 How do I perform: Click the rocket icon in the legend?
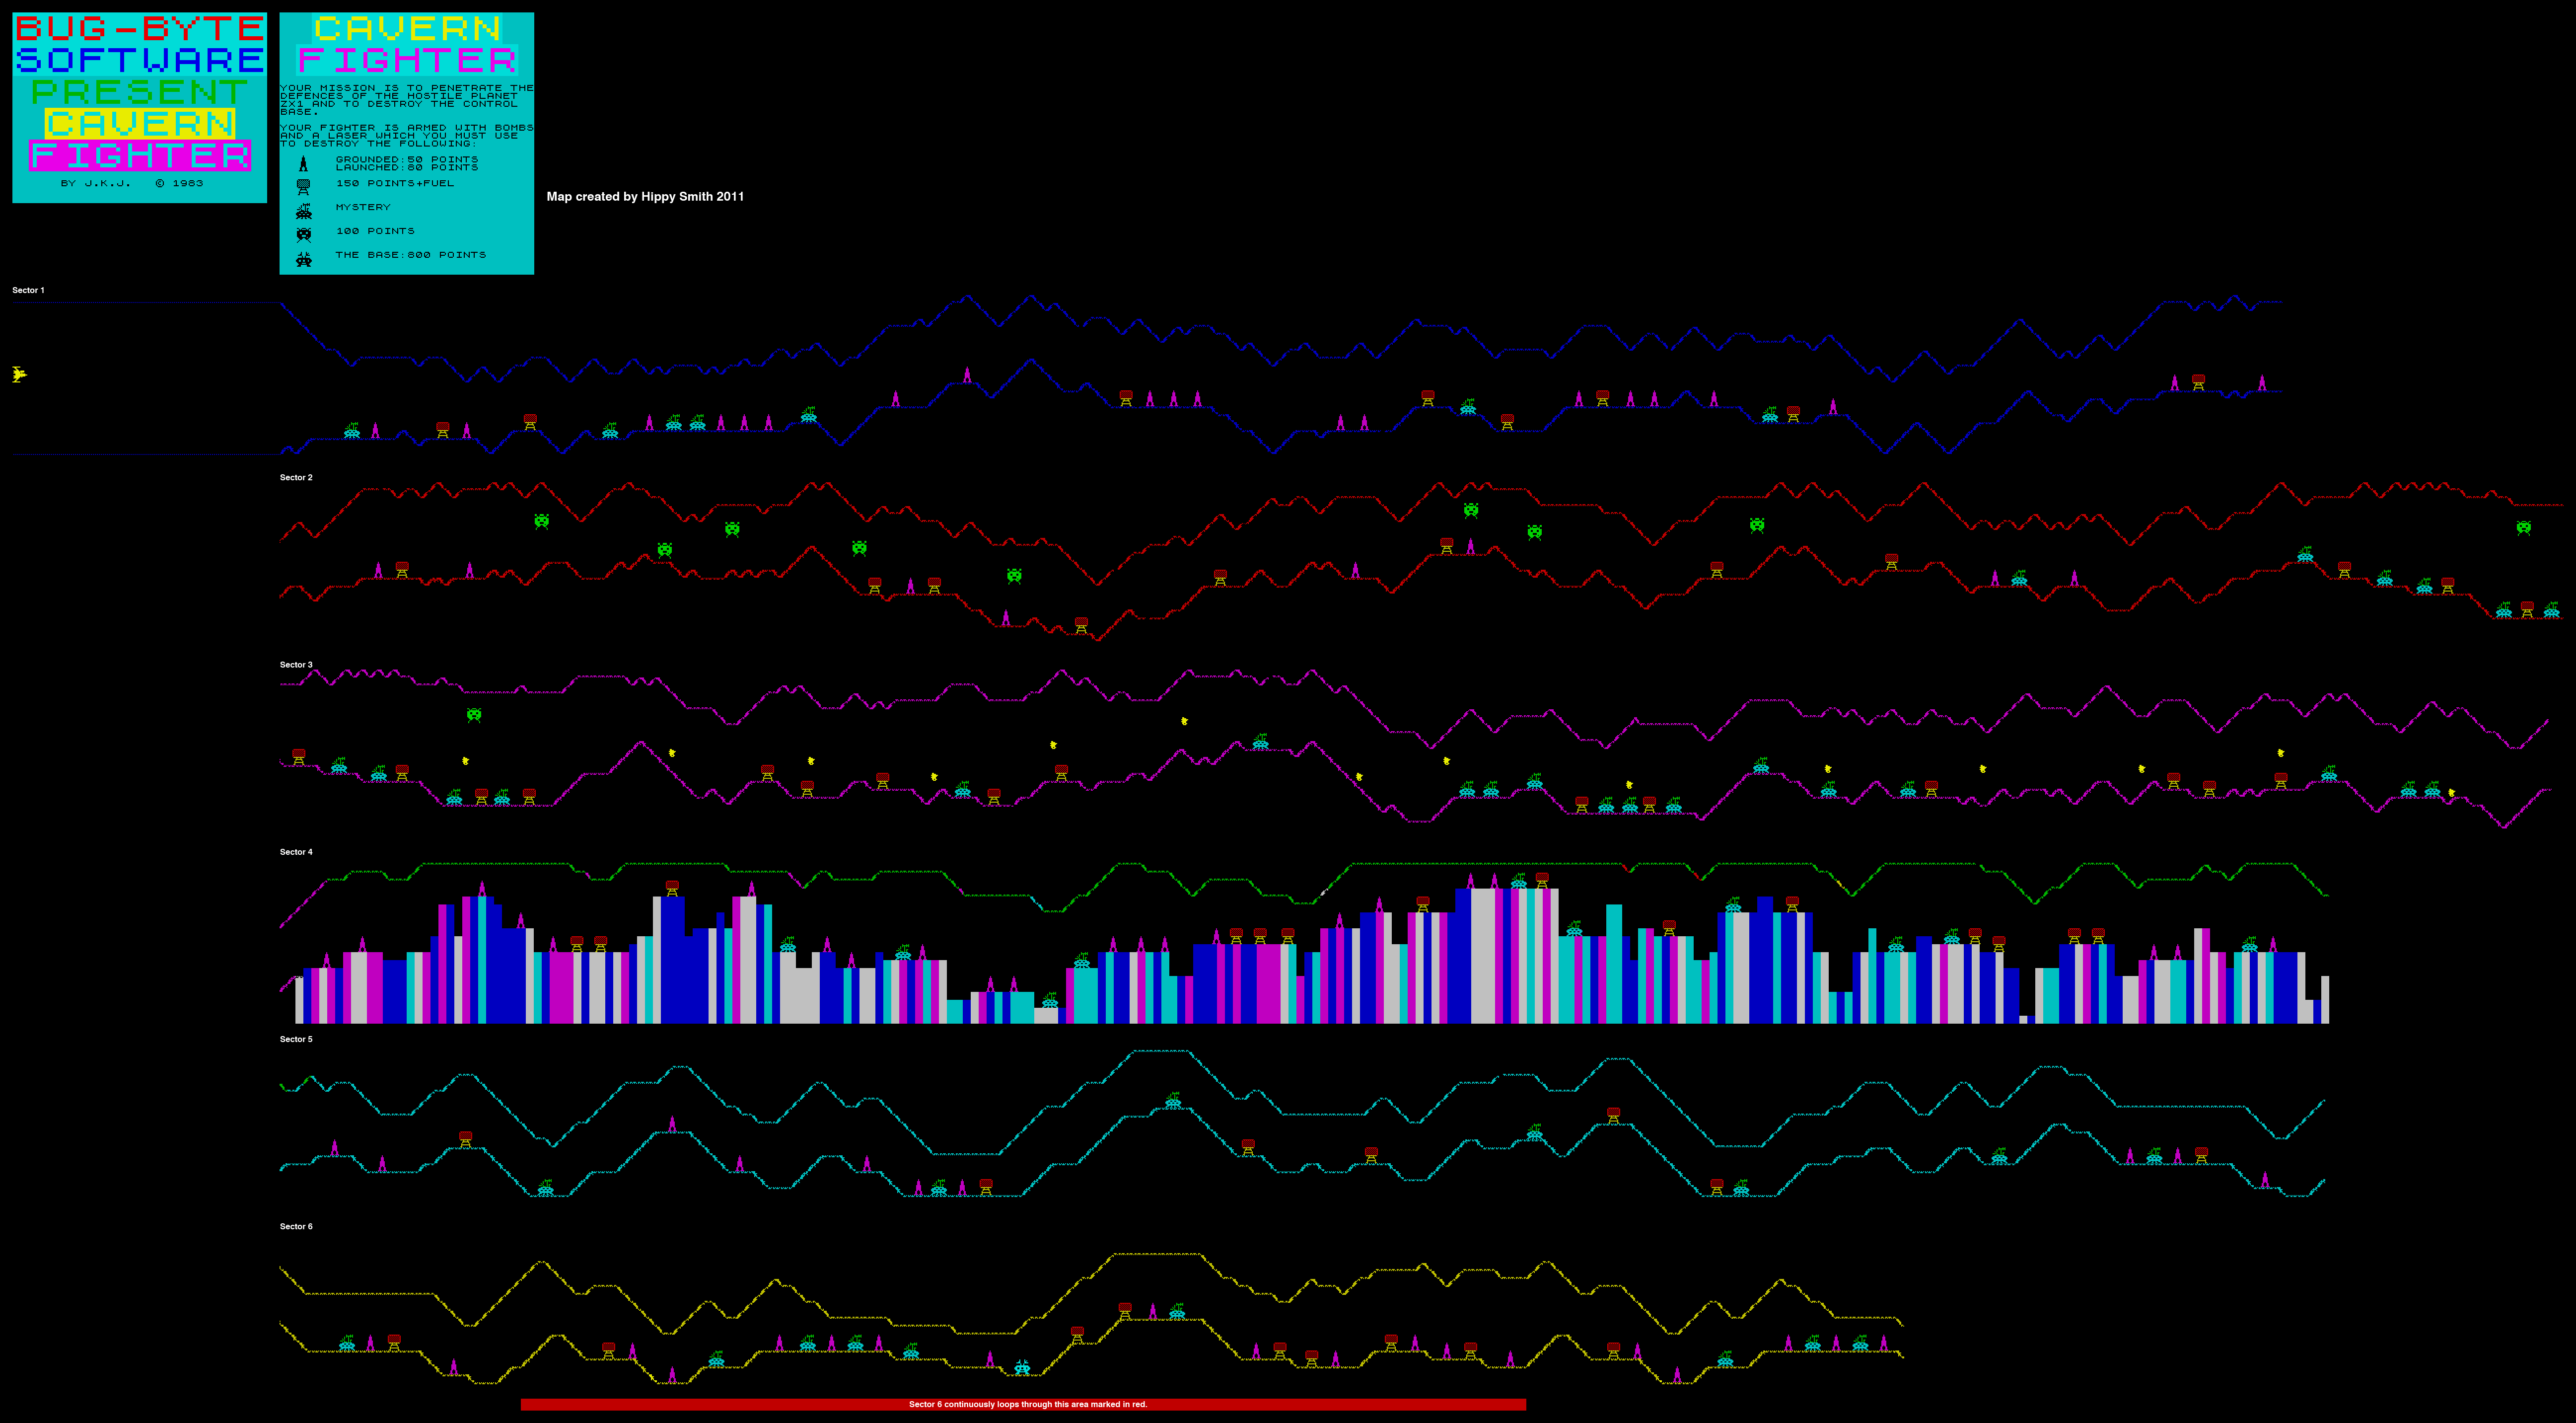[303, 163]
